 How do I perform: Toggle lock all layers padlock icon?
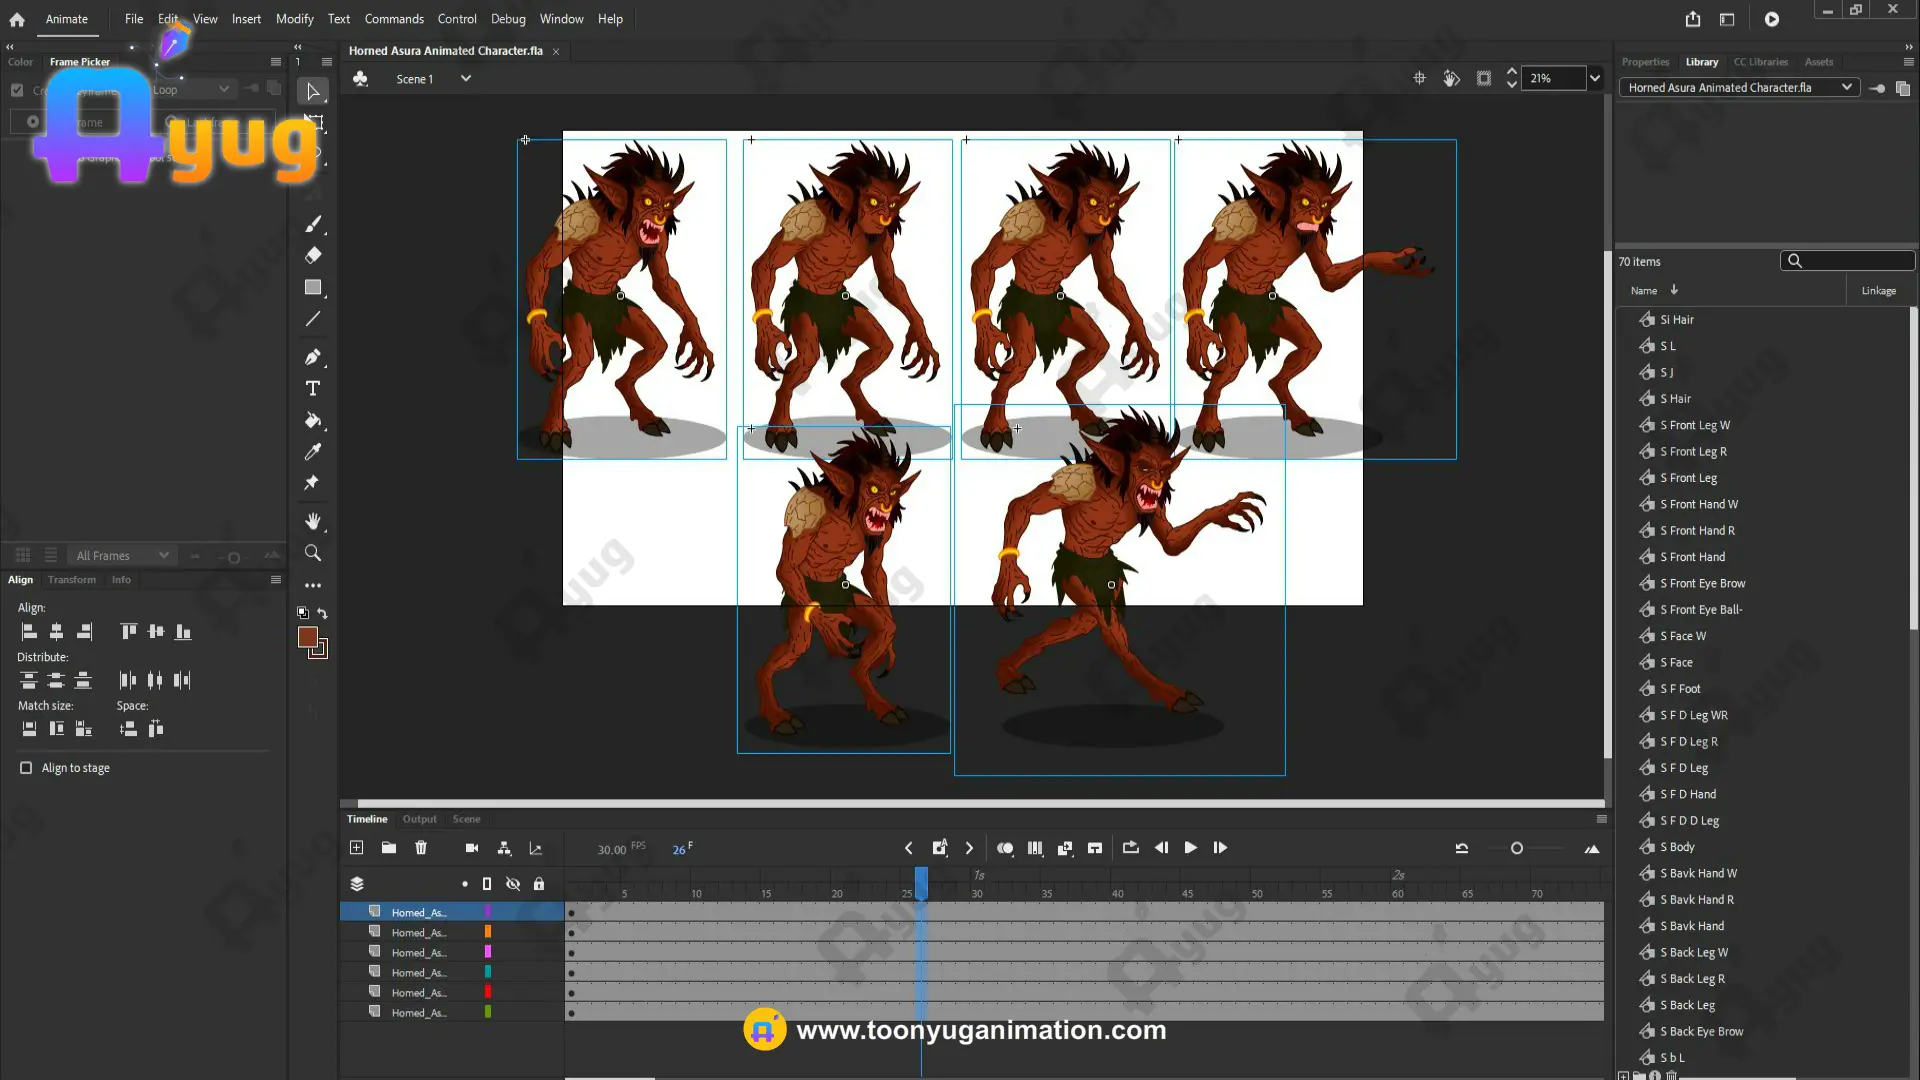click(539, 884)
